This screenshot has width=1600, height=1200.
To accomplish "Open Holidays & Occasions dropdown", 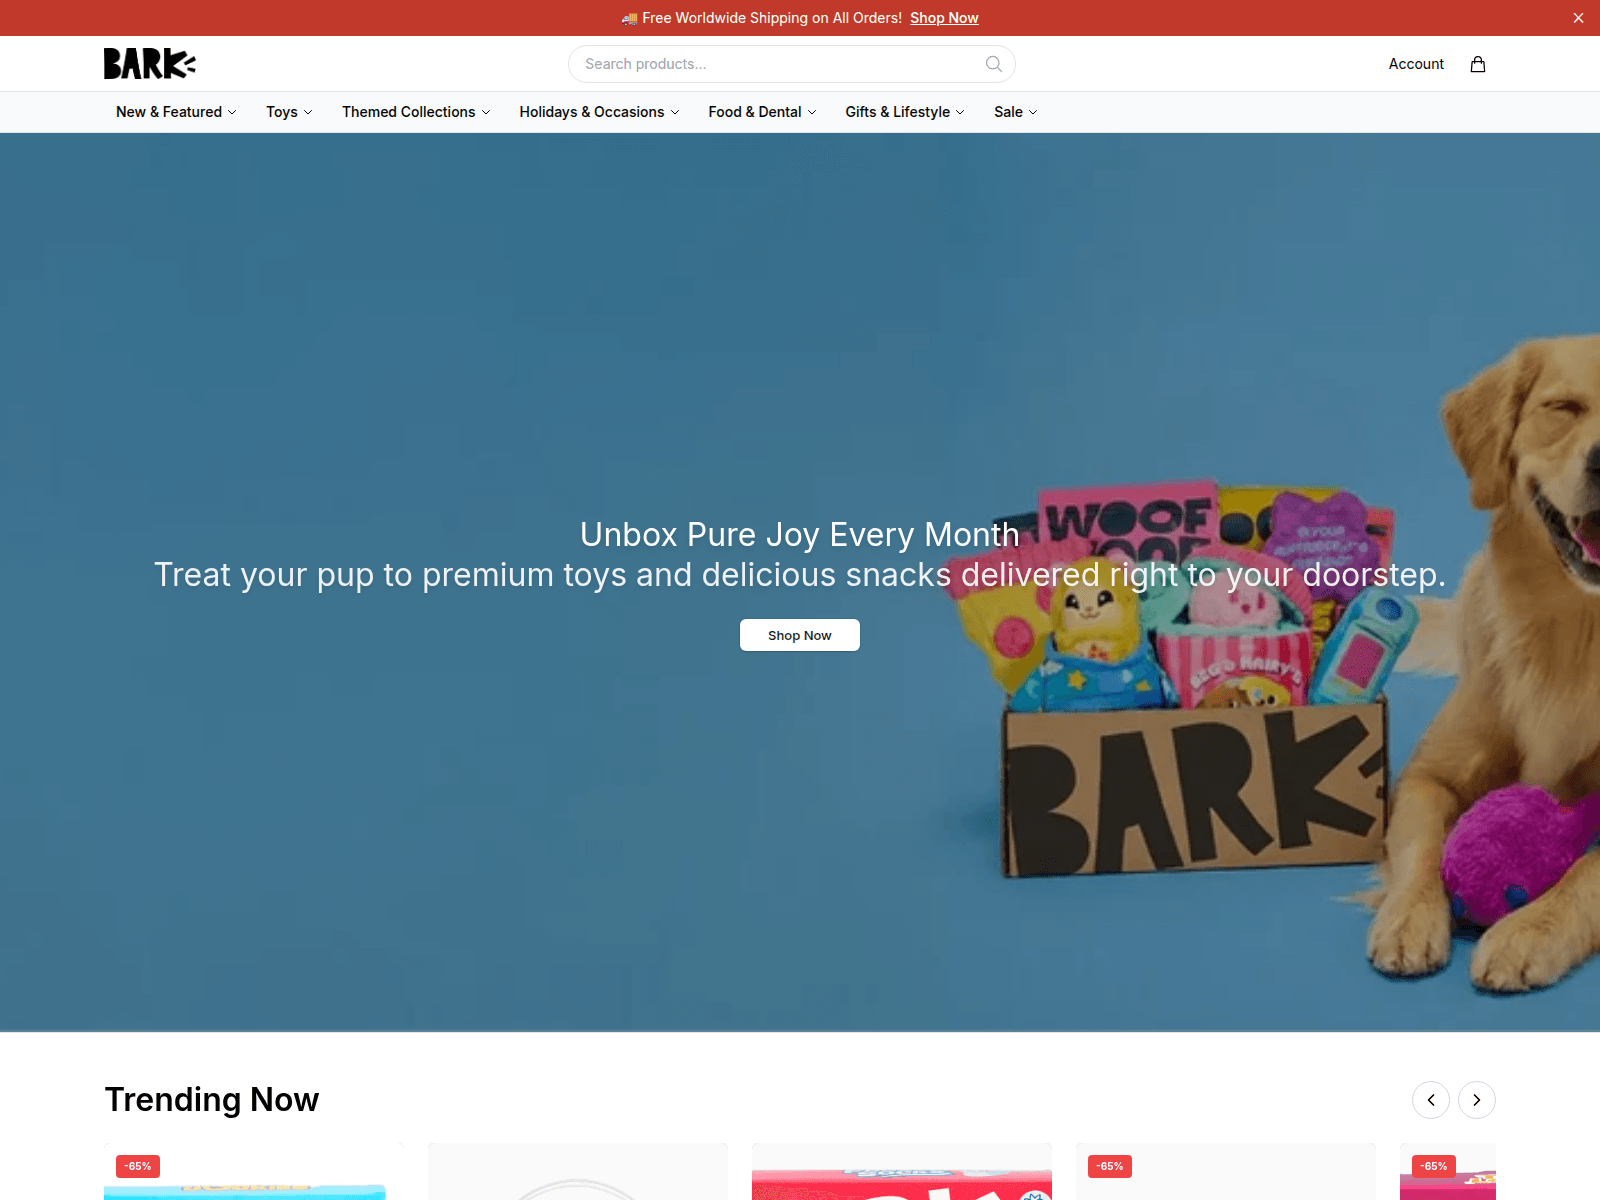I will pos(599,112).
